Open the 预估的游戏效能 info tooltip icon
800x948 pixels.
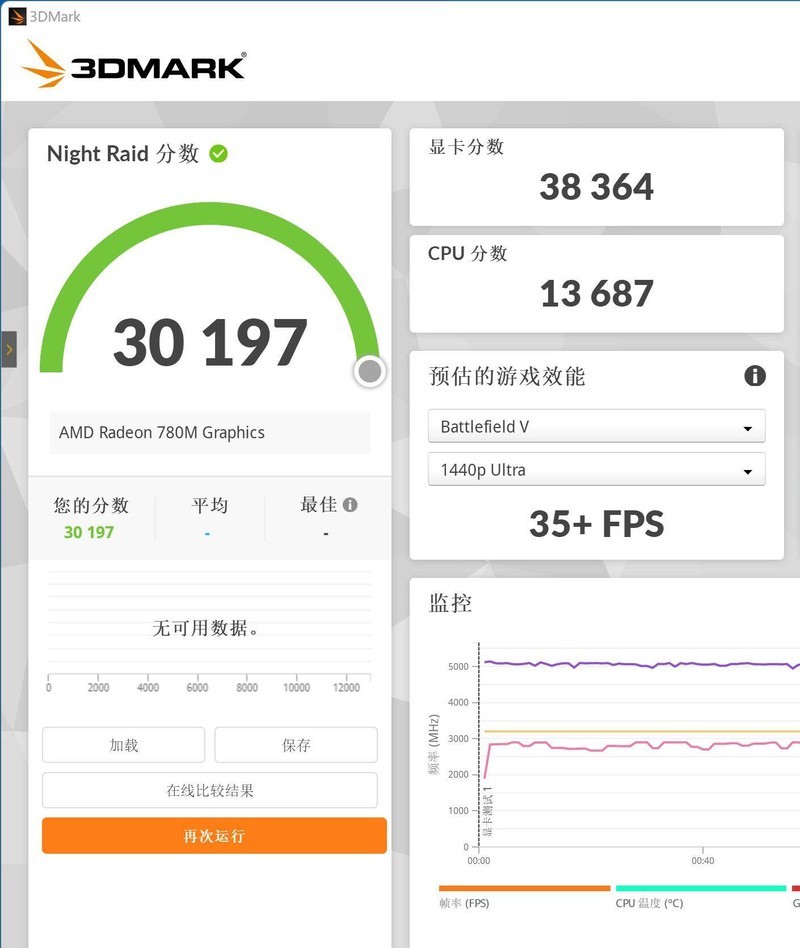(756, 376)
